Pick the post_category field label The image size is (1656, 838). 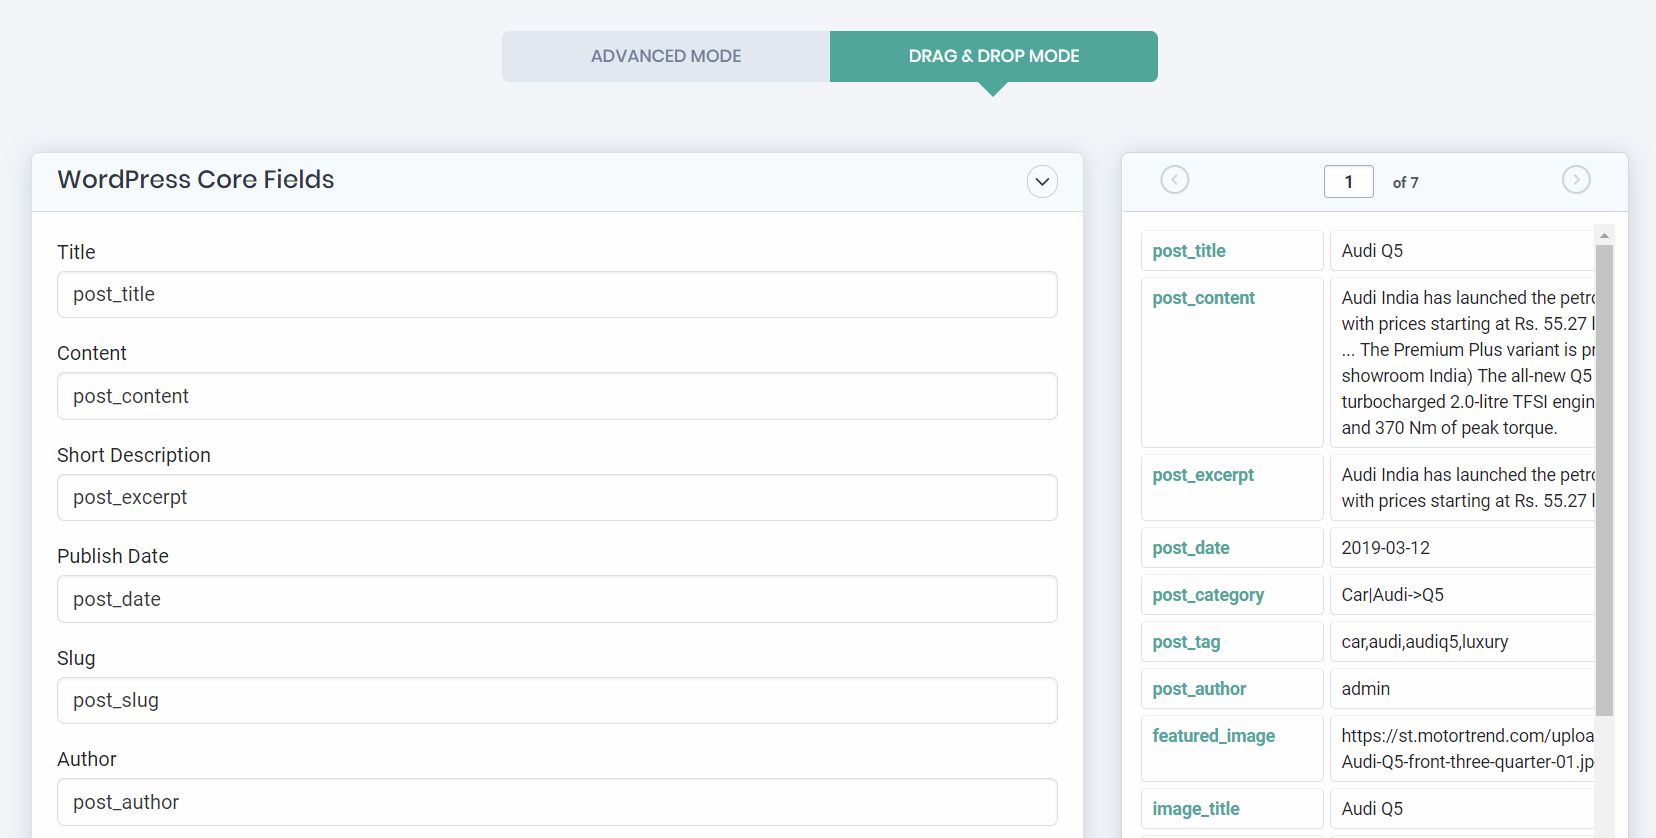[1207, 595]
